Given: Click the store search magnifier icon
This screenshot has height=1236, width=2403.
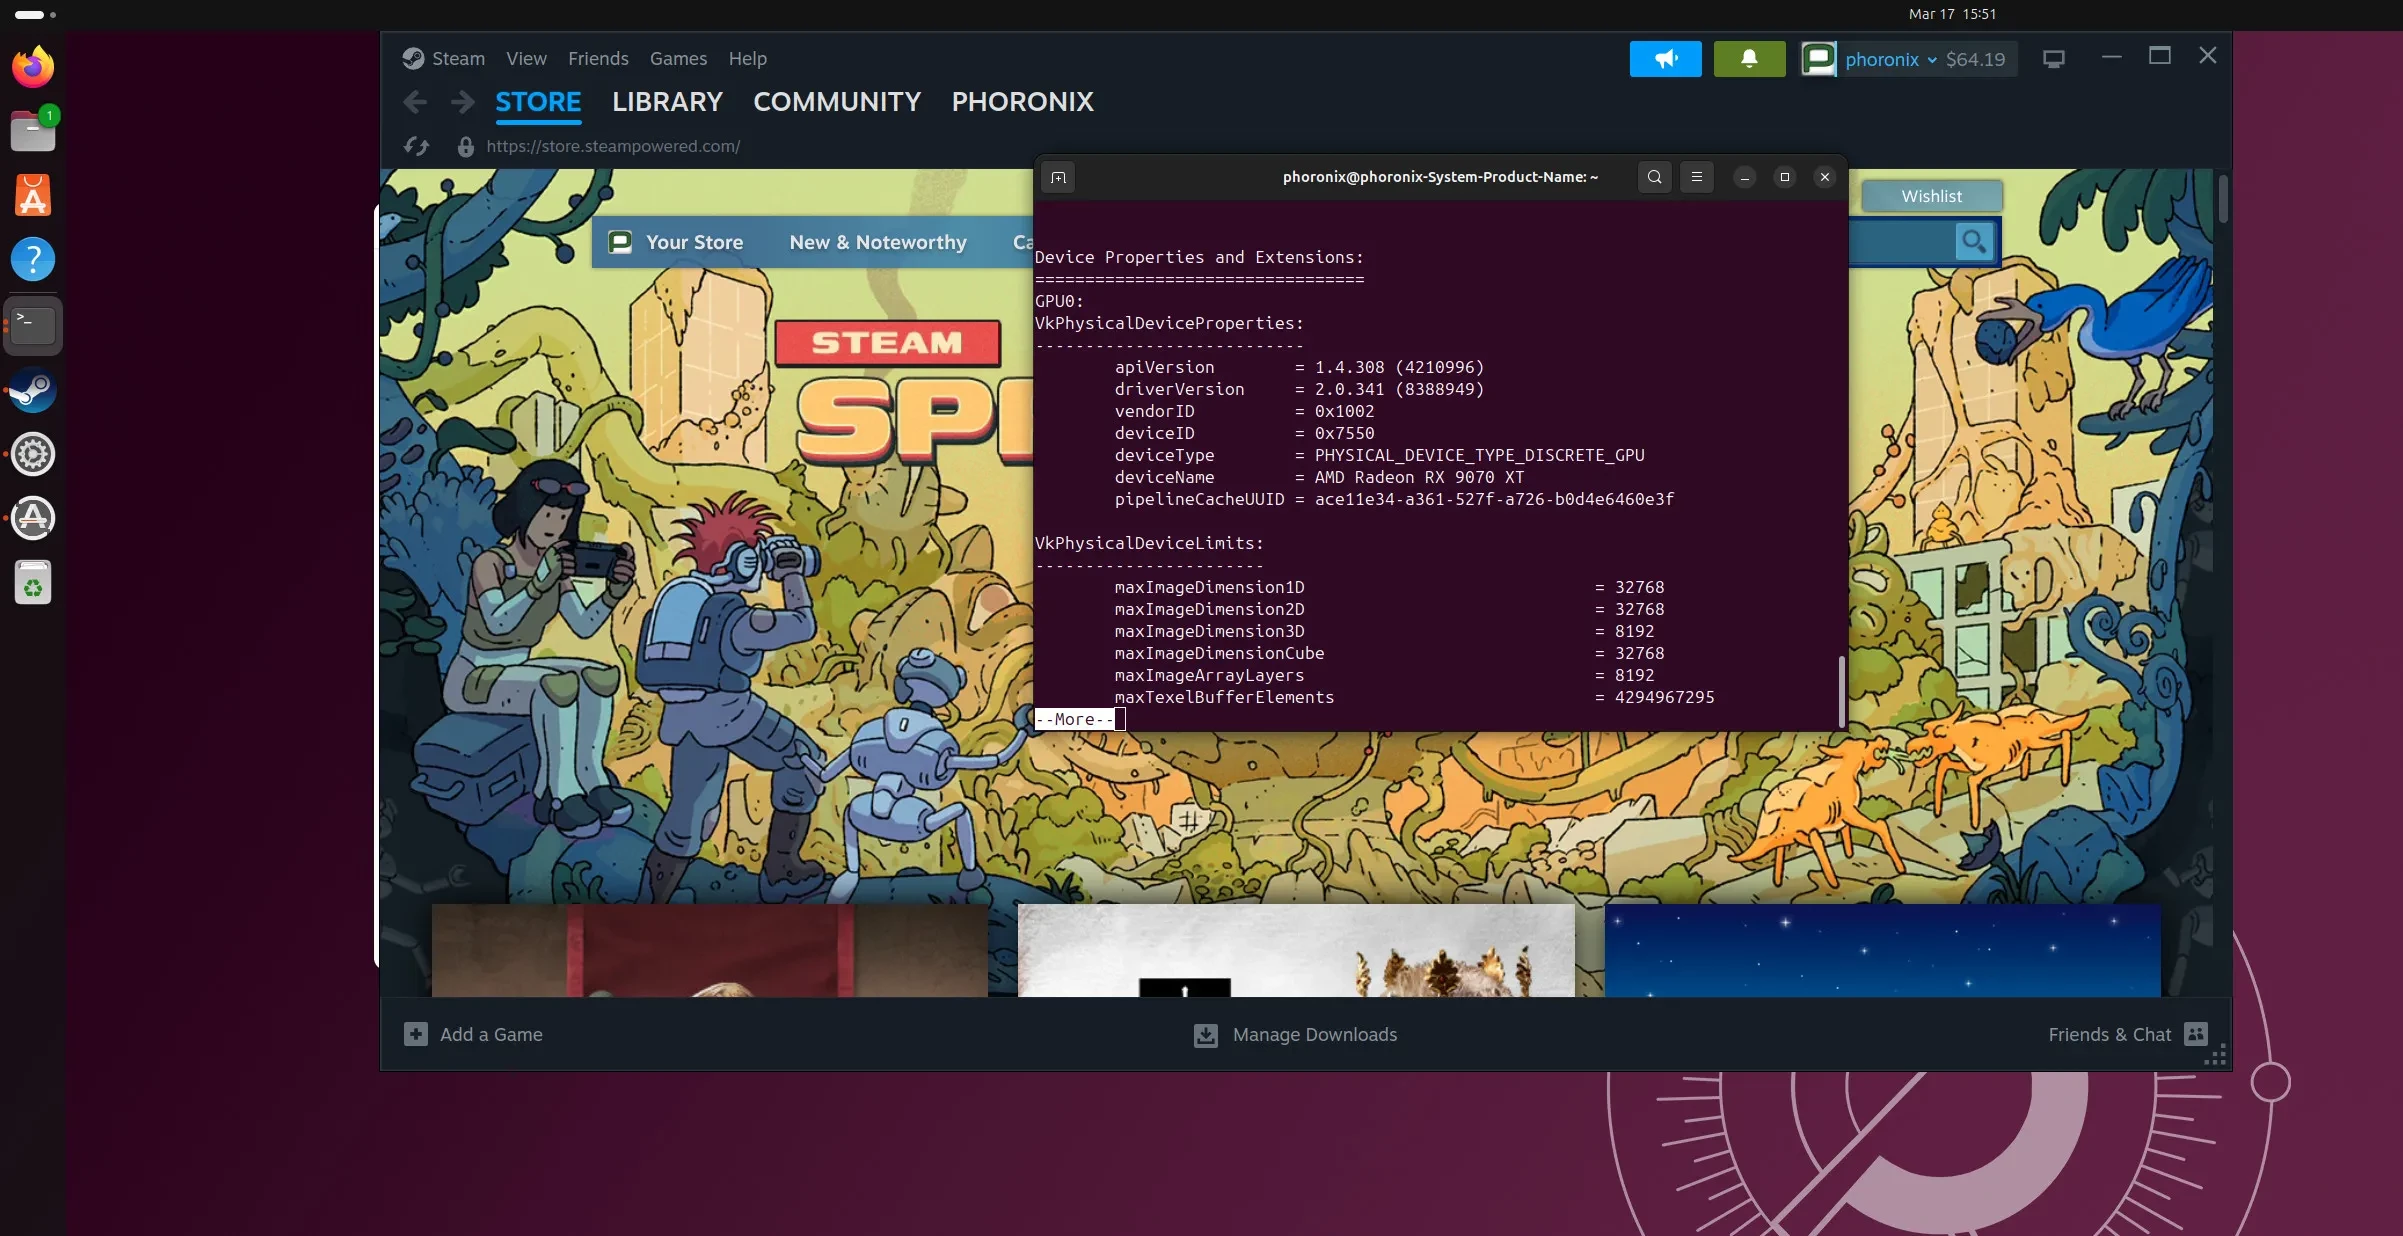Looking at the screenshot, I should 1973,241.
